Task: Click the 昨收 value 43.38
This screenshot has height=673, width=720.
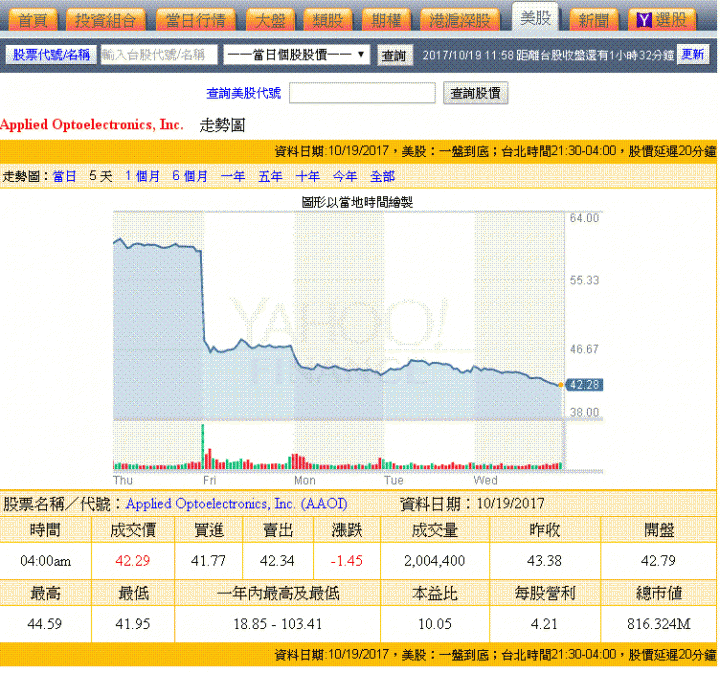Action: [545, 561]
